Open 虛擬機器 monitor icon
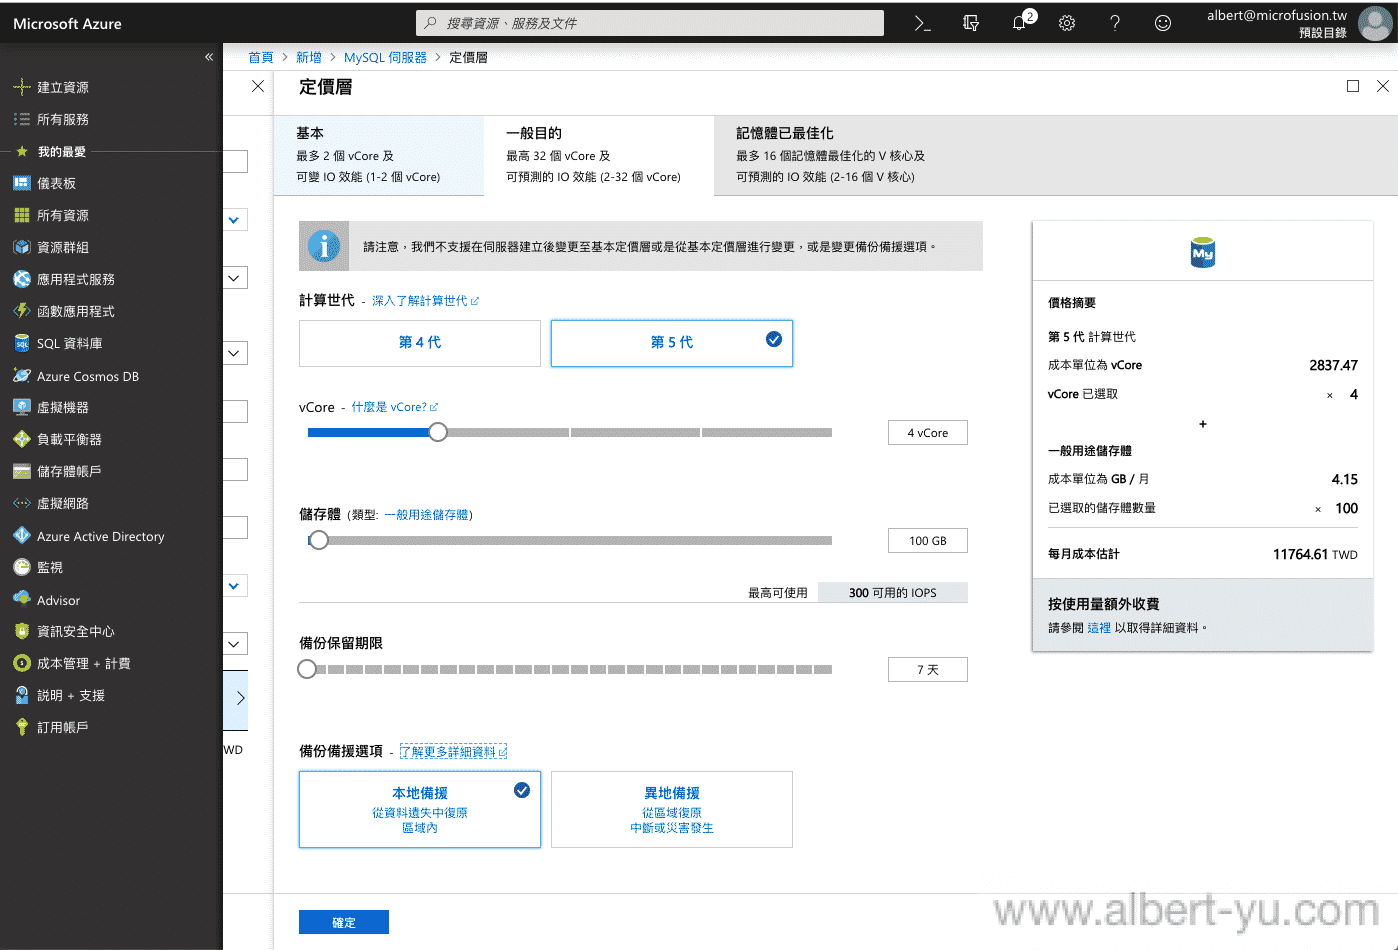 point(22,407)
